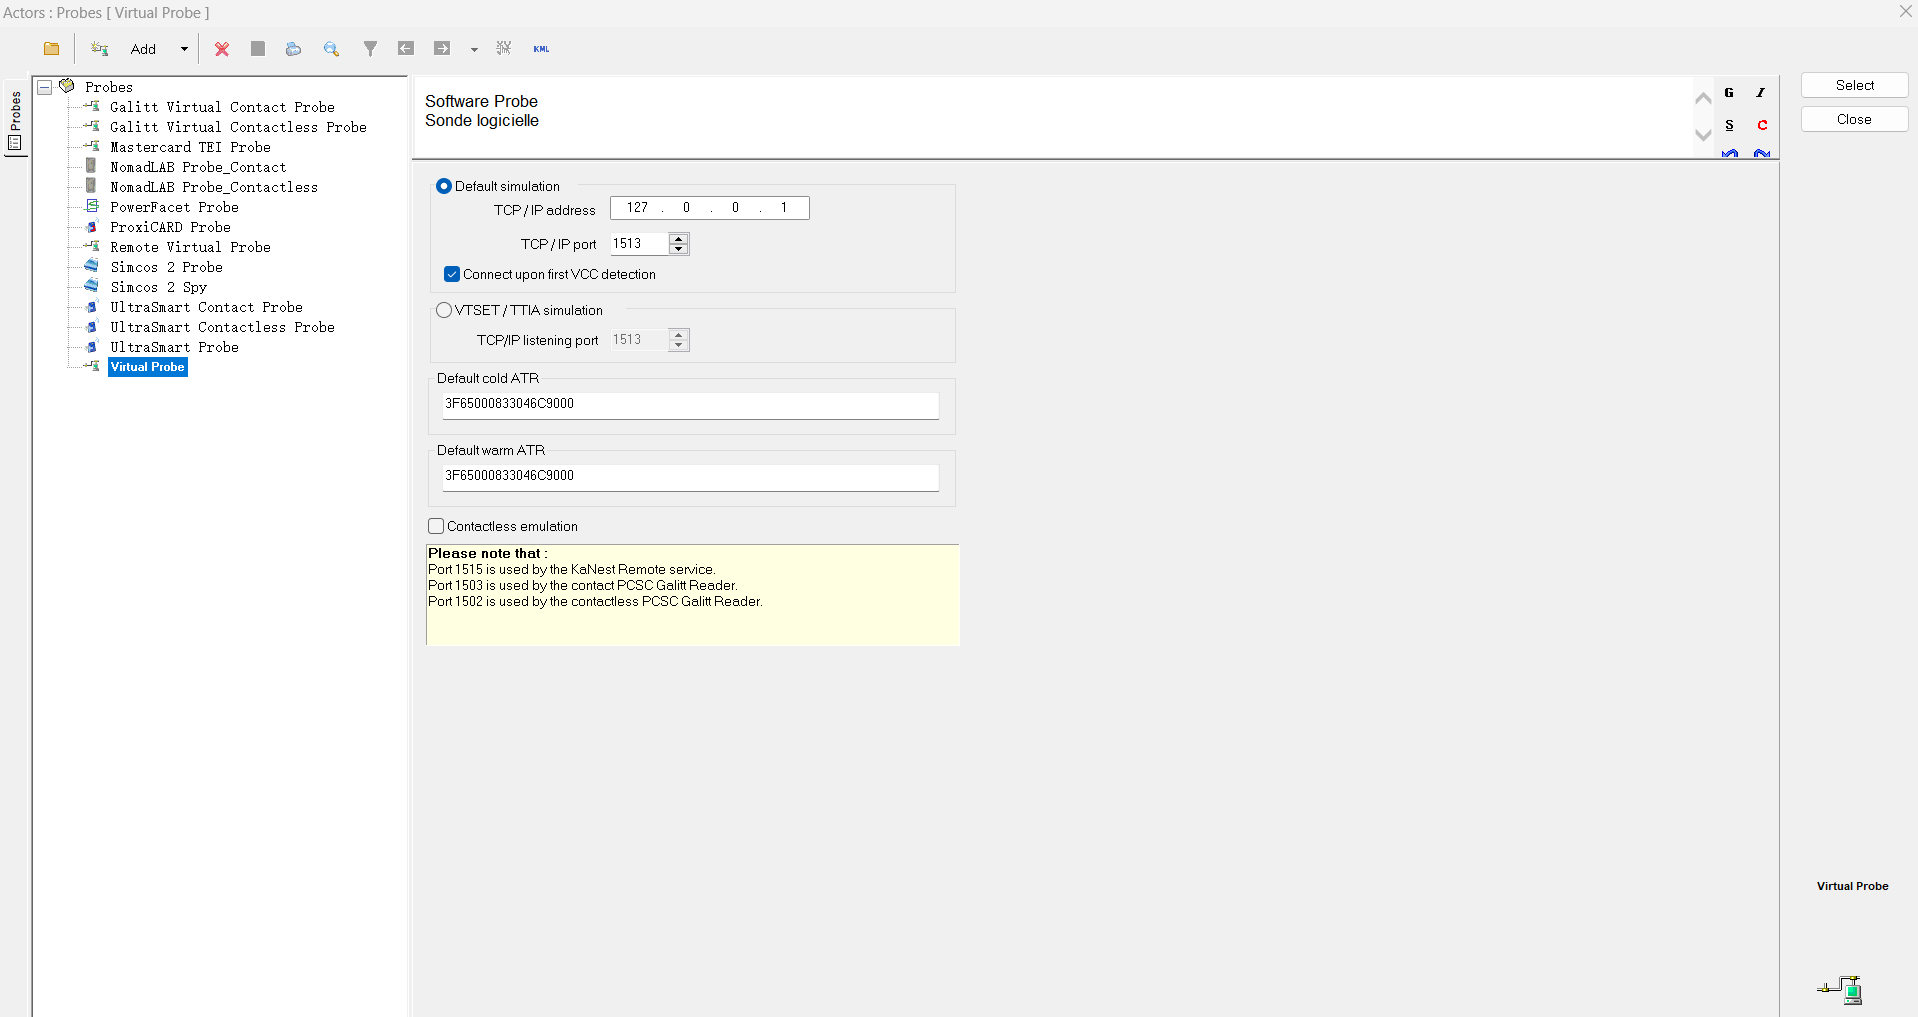
Task: Select Simcos 2 Spy in tree
Action: [x=158, y=287]
